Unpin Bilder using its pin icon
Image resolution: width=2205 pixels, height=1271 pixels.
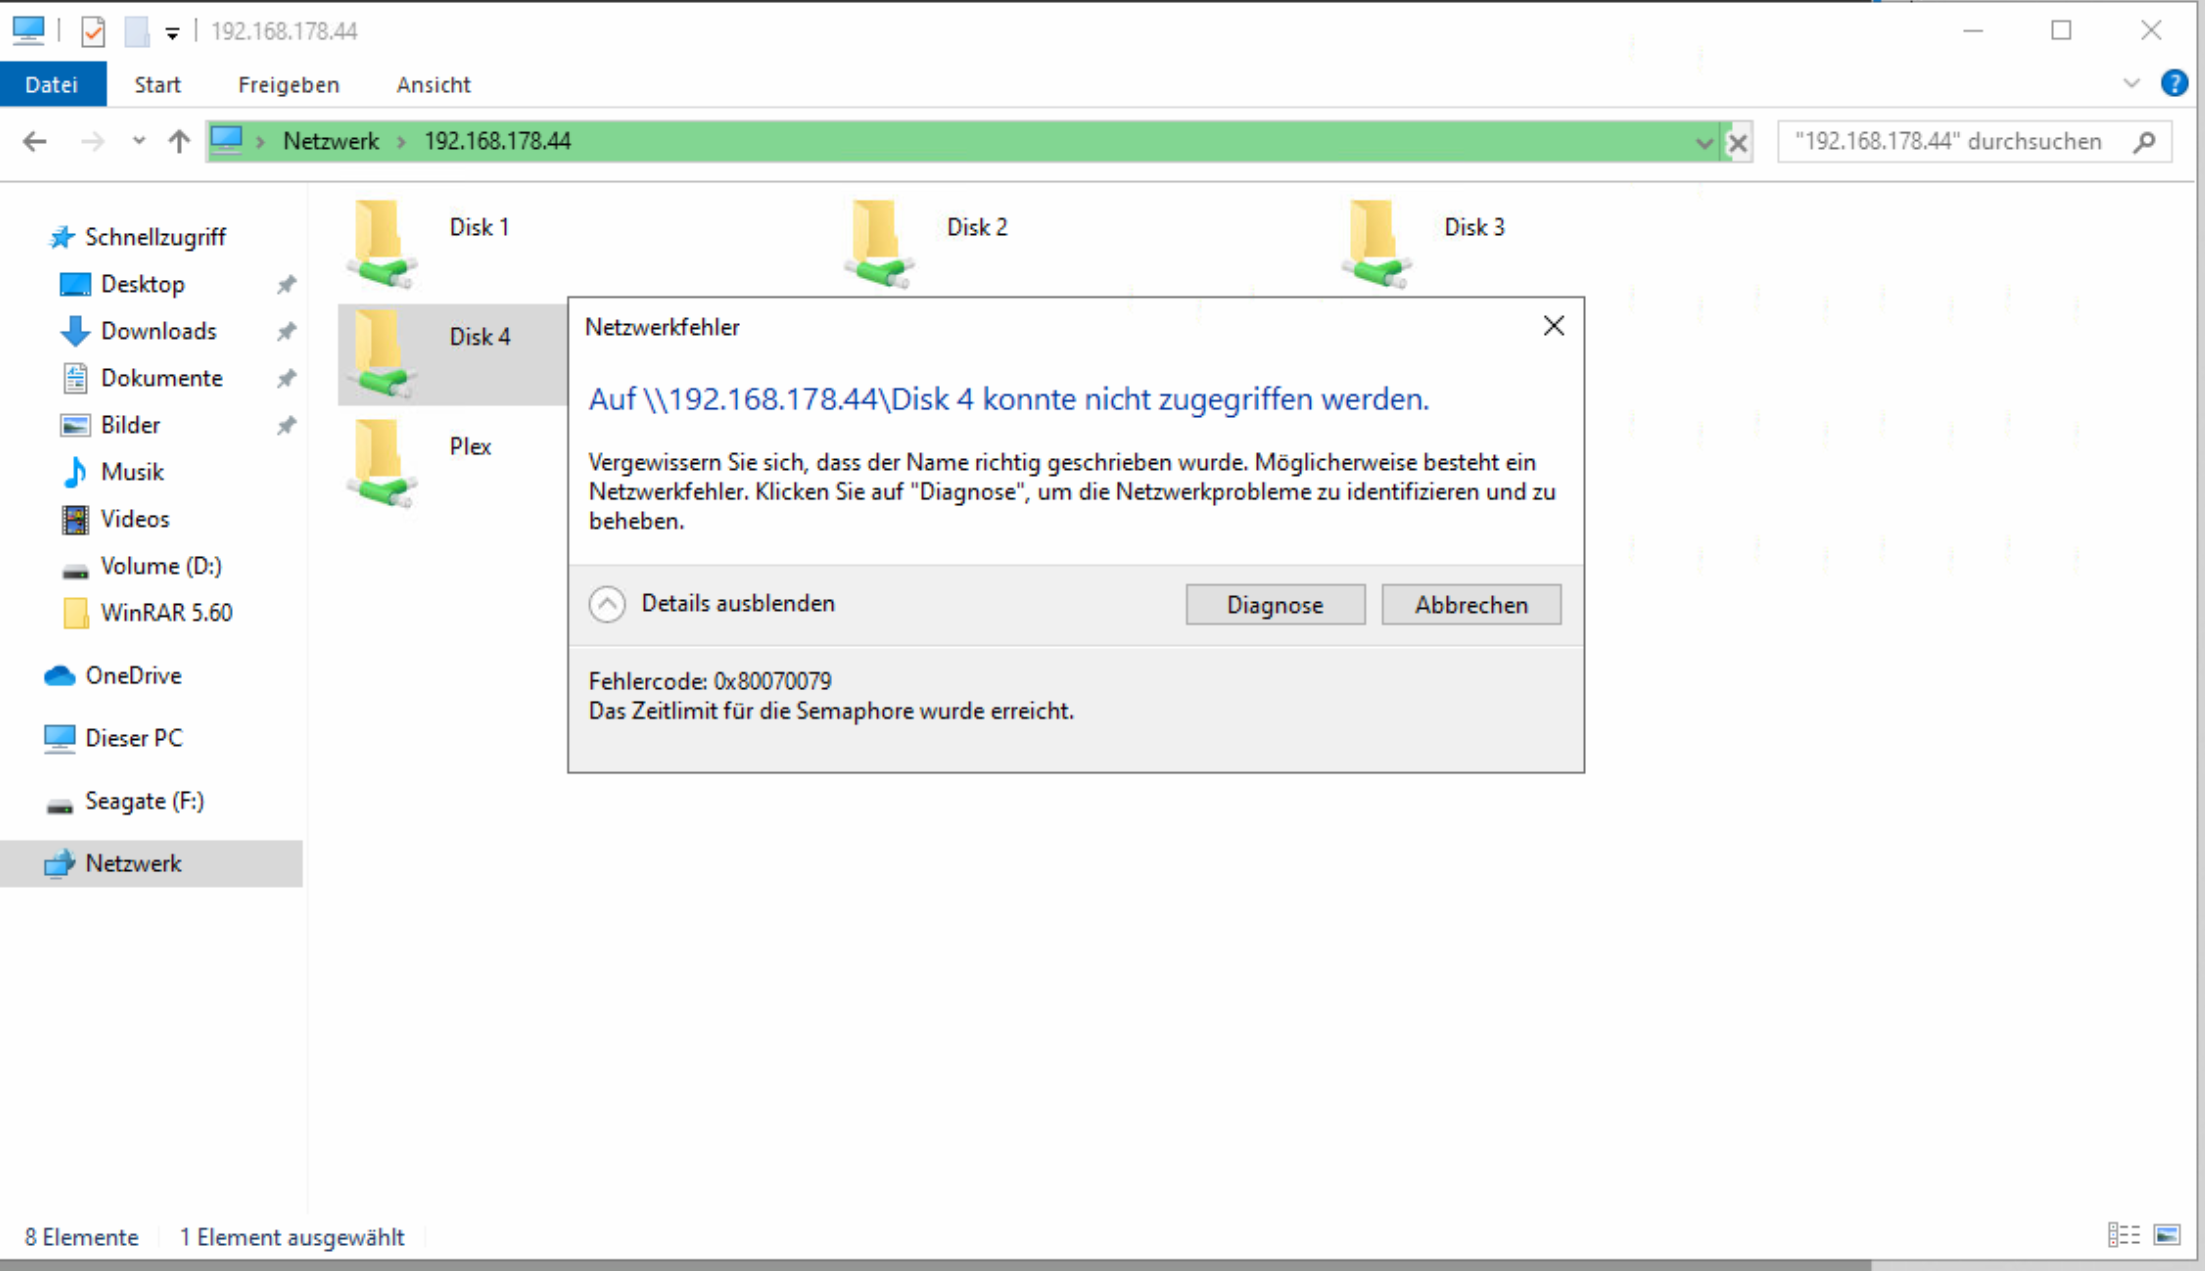coord(287,425)
